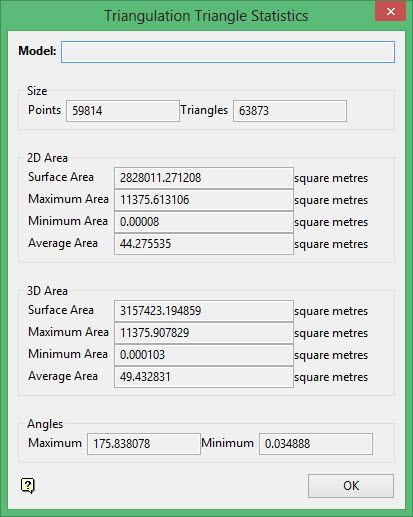Click the 2D Surface Area value field
The height and width of the screenshot is (517, 413).
[x=204, y=178]
